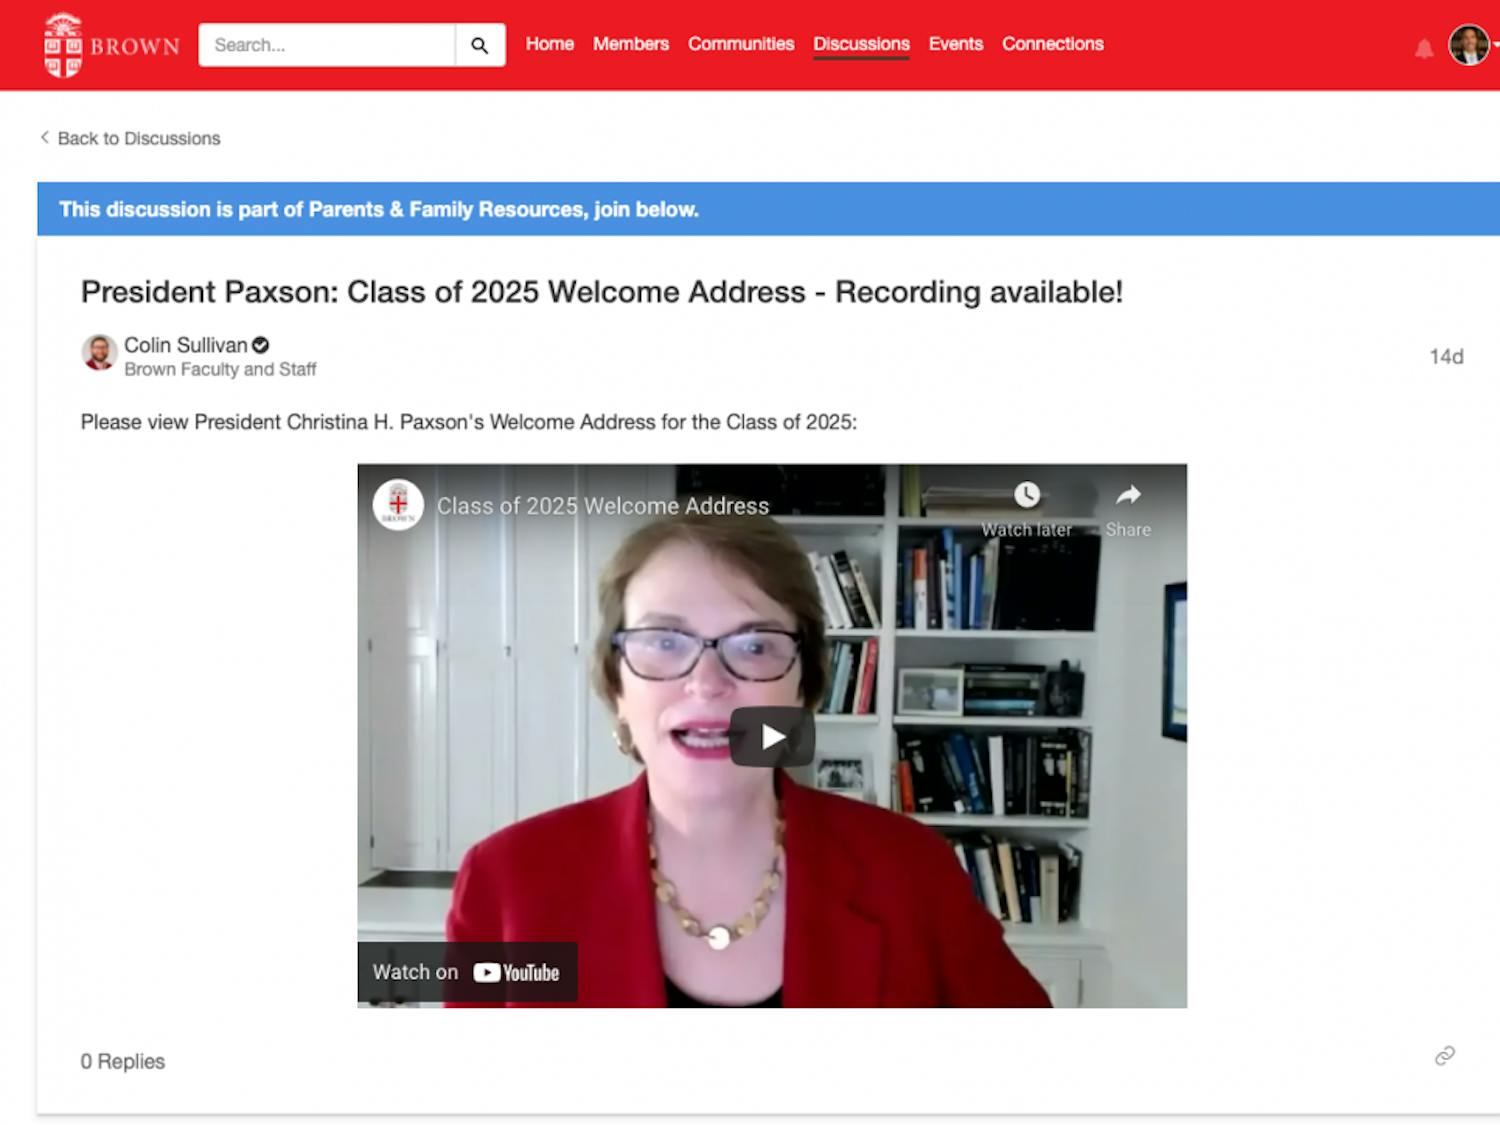Click the verified badge next to Colin Sullivan
The width and height of the screenshot is (1500, 1125).
tap(260, 344)
